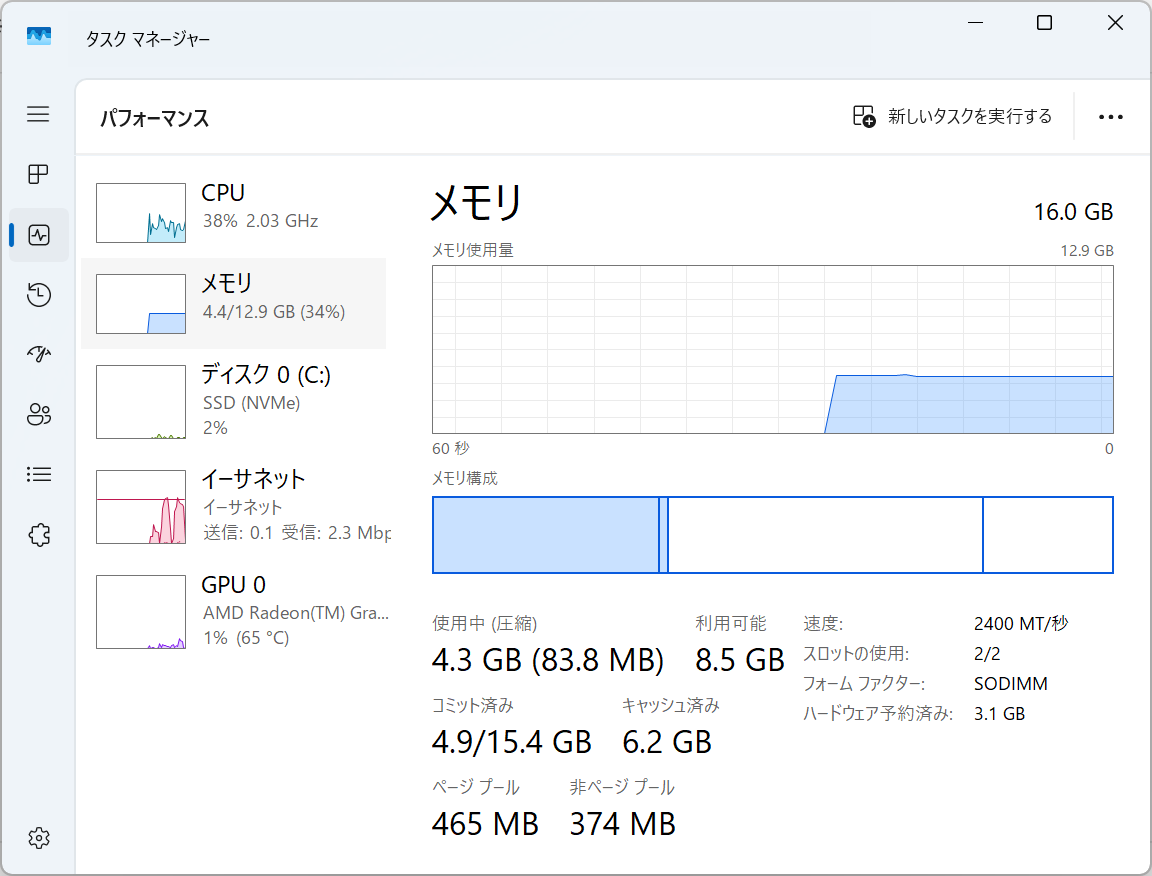The height and width of the screenshot is (876, 1152).
Task: Select the Performance page icon
Action: pos(39,235)
